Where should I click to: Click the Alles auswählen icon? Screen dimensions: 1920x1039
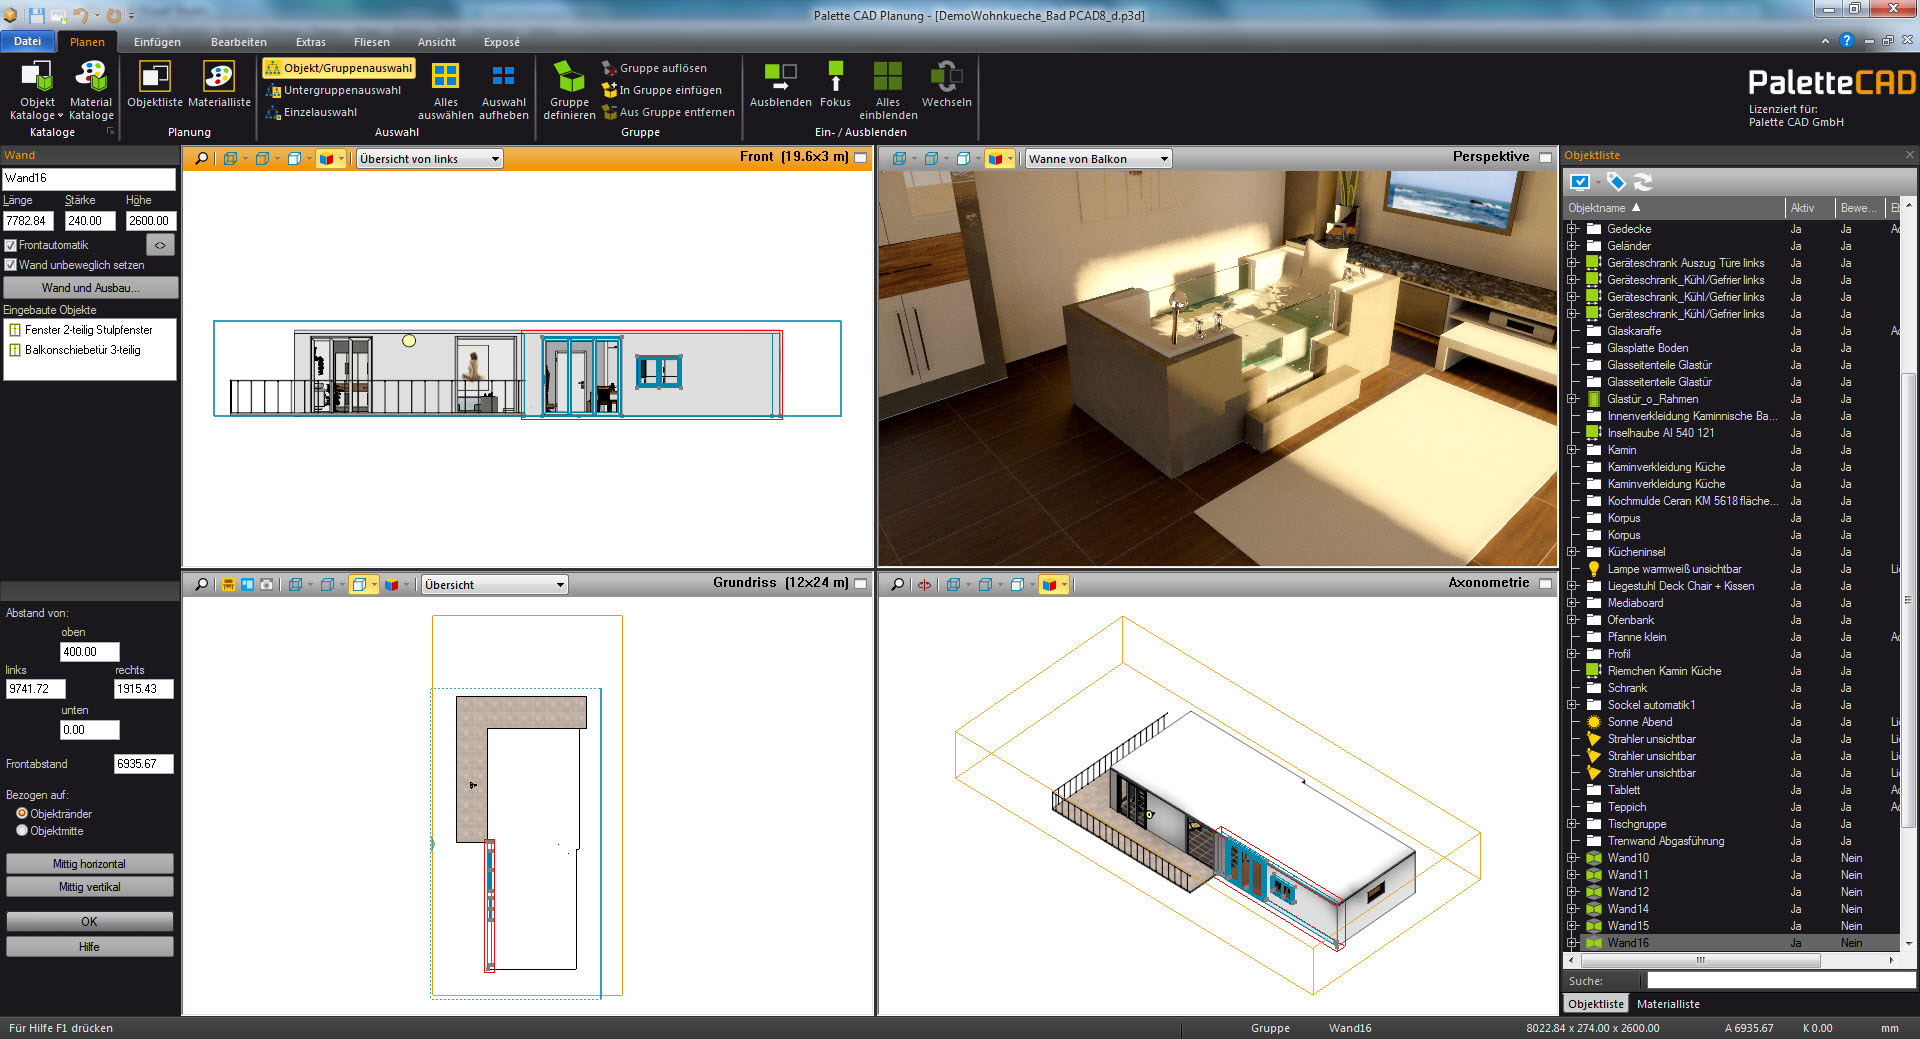445,78
